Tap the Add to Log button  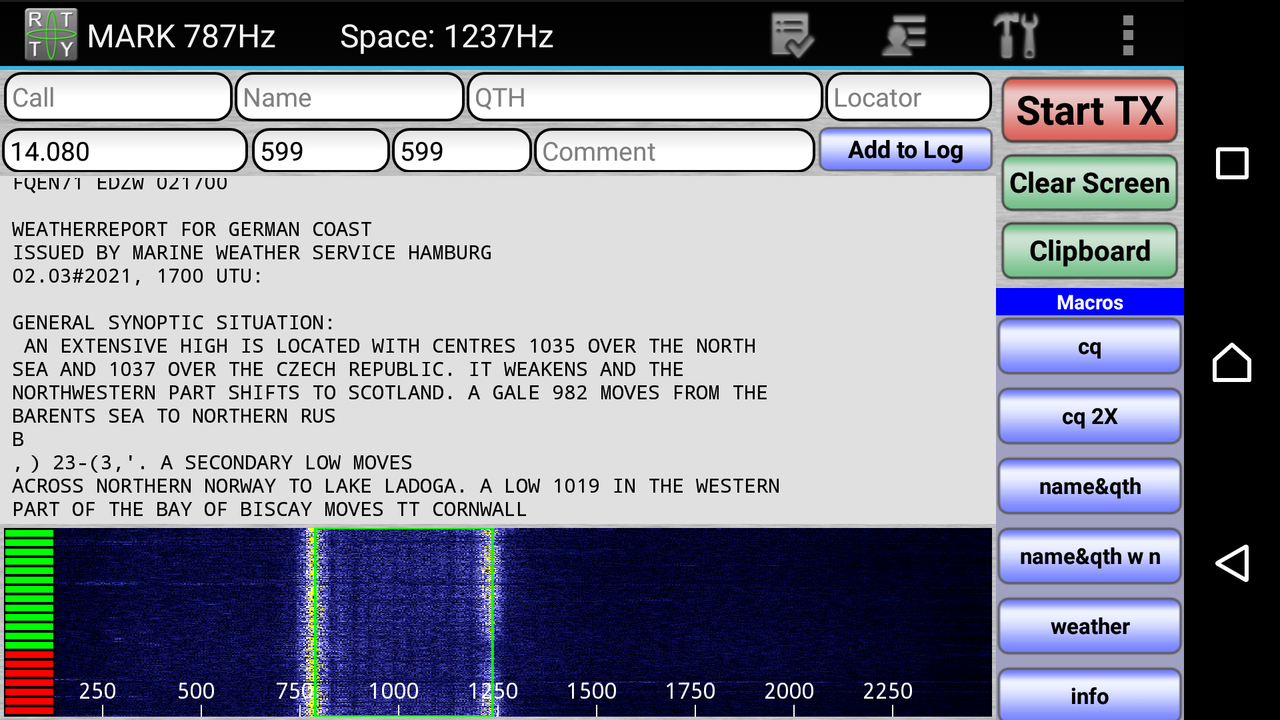tap(906, 150)
